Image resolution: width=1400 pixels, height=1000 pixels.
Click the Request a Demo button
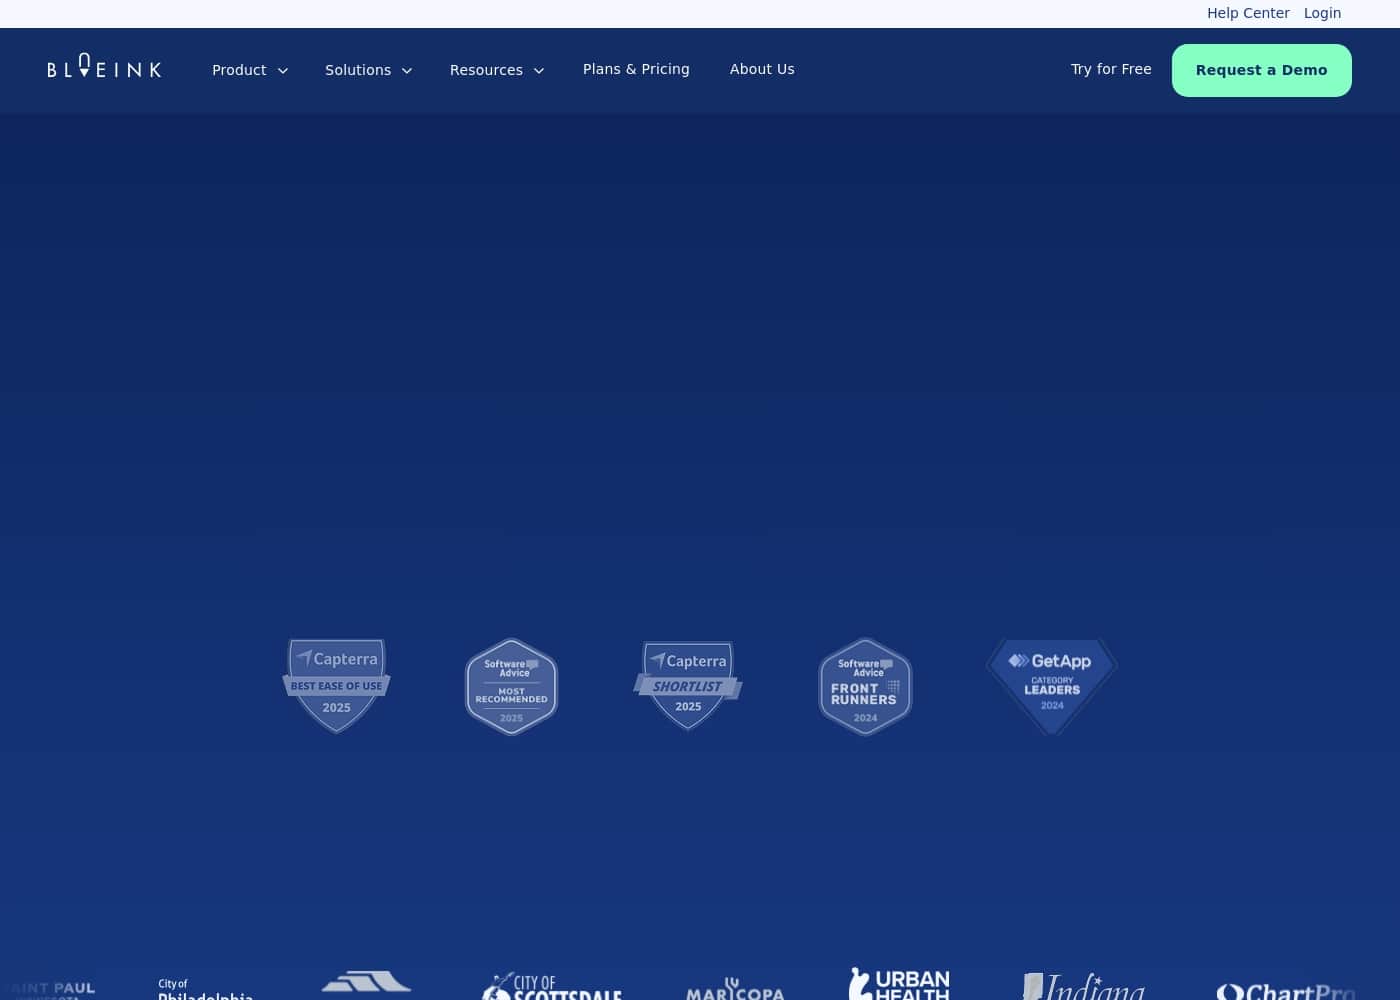[1262, 70]
